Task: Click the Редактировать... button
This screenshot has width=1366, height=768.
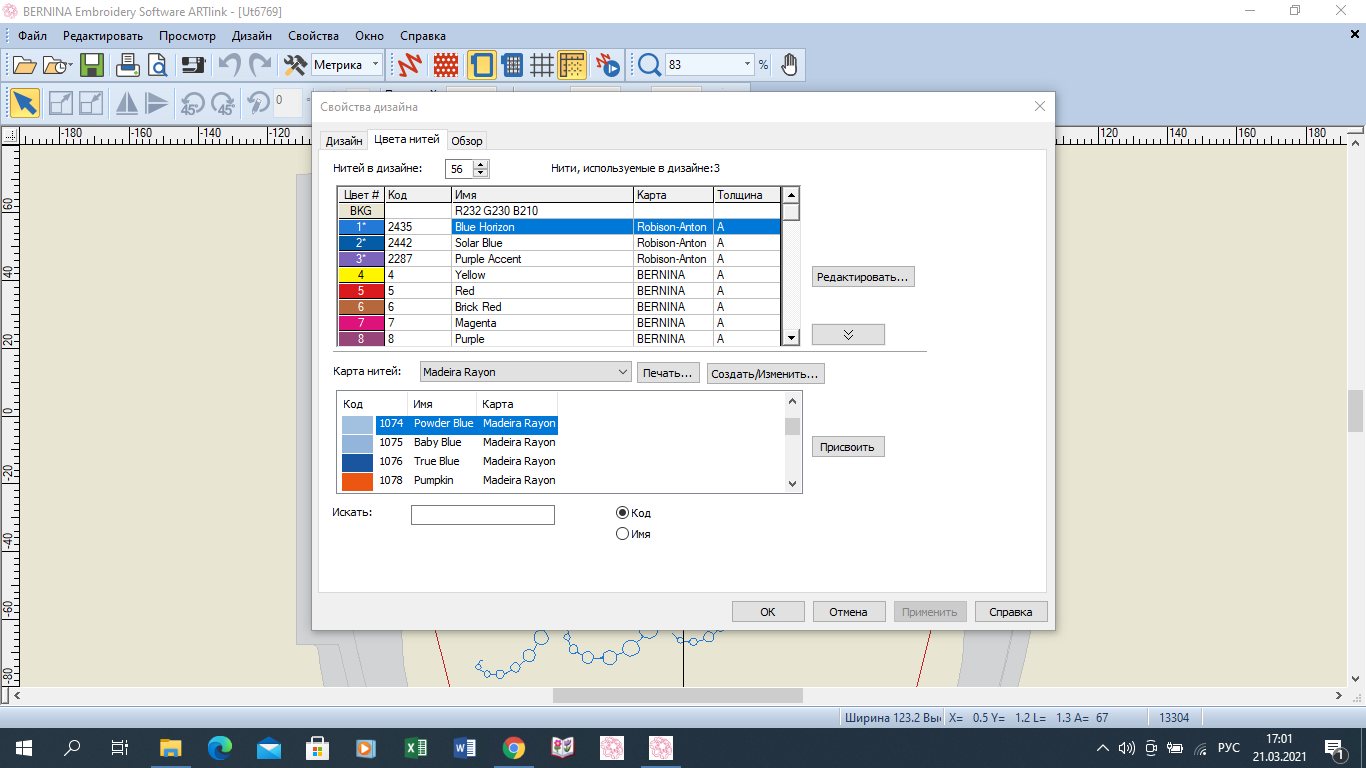Action: click(x=863, y=277)
